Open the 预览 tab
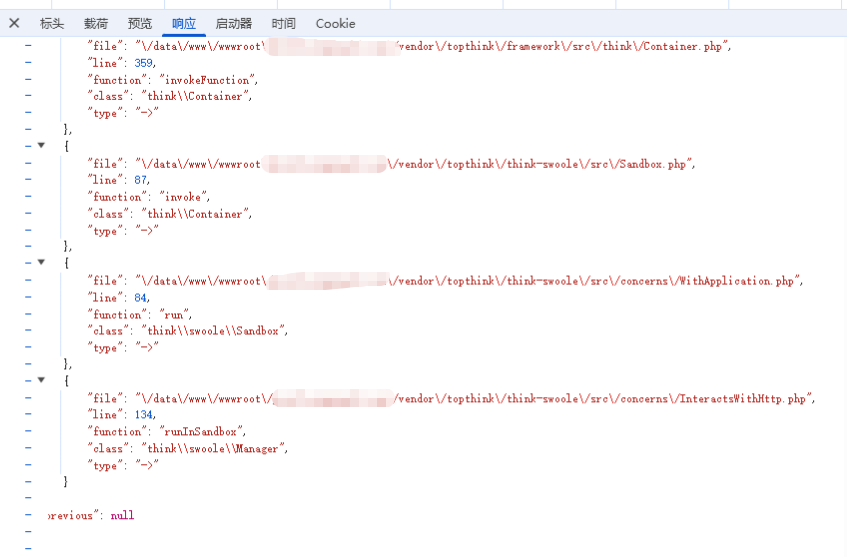Screen dimensions: 847x557 pyautogui.click(x=140, y=24)
